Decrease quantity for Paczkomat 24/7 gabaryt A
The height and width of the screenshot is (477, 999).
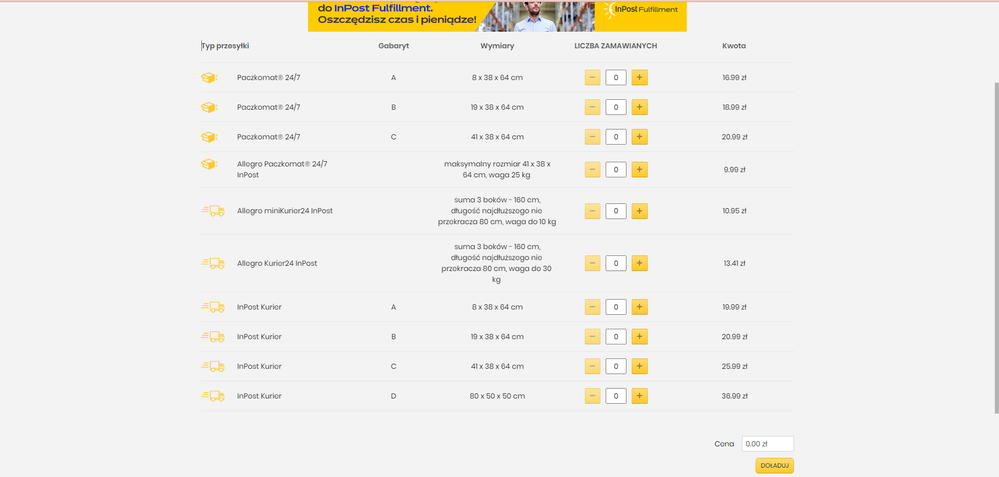click(593, 78)
